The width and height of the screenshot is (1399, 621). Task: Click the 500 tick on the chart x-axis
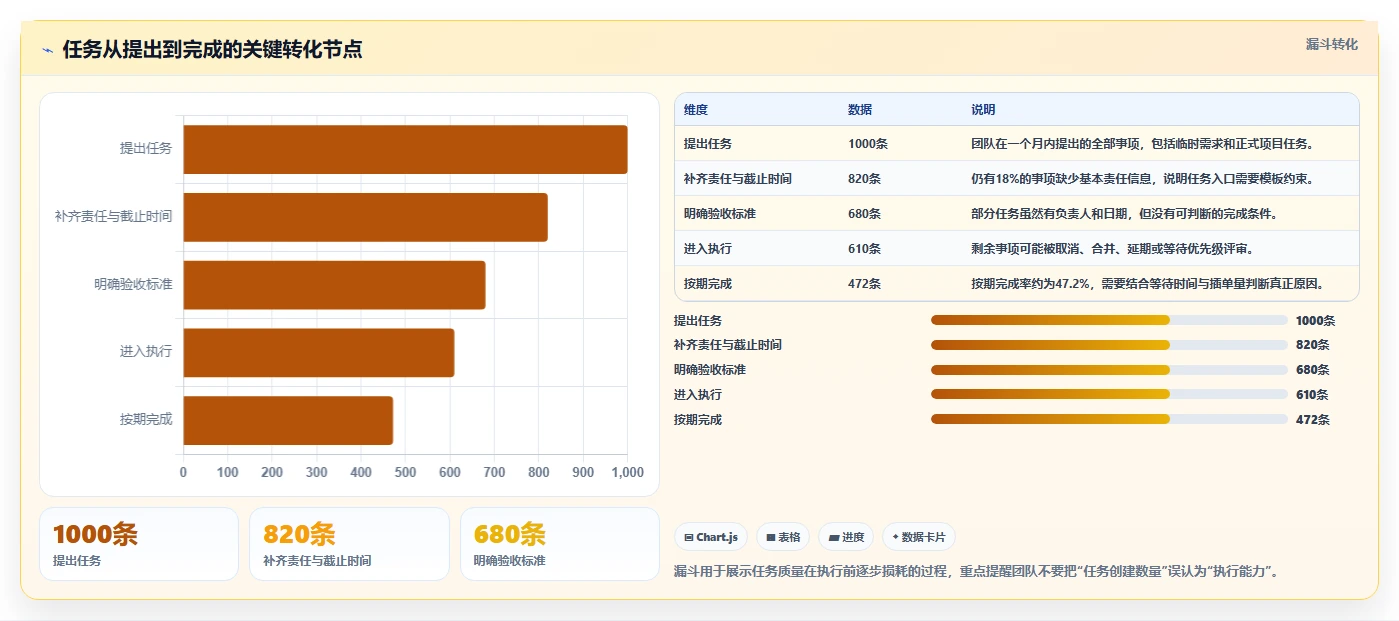406,472
